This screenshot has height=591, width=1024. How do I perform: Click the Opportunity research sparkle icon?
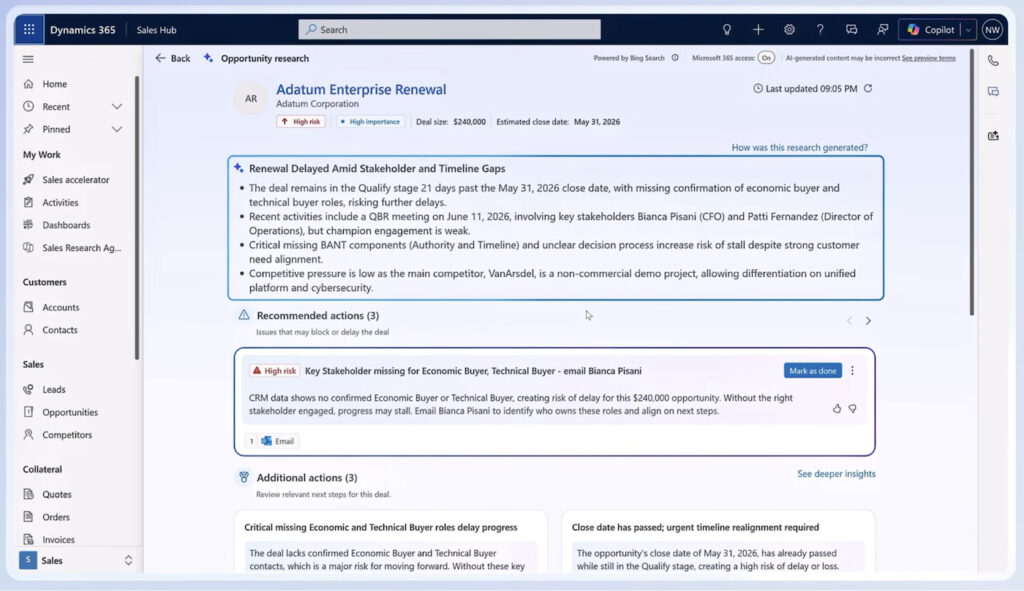tap(208, 58)
